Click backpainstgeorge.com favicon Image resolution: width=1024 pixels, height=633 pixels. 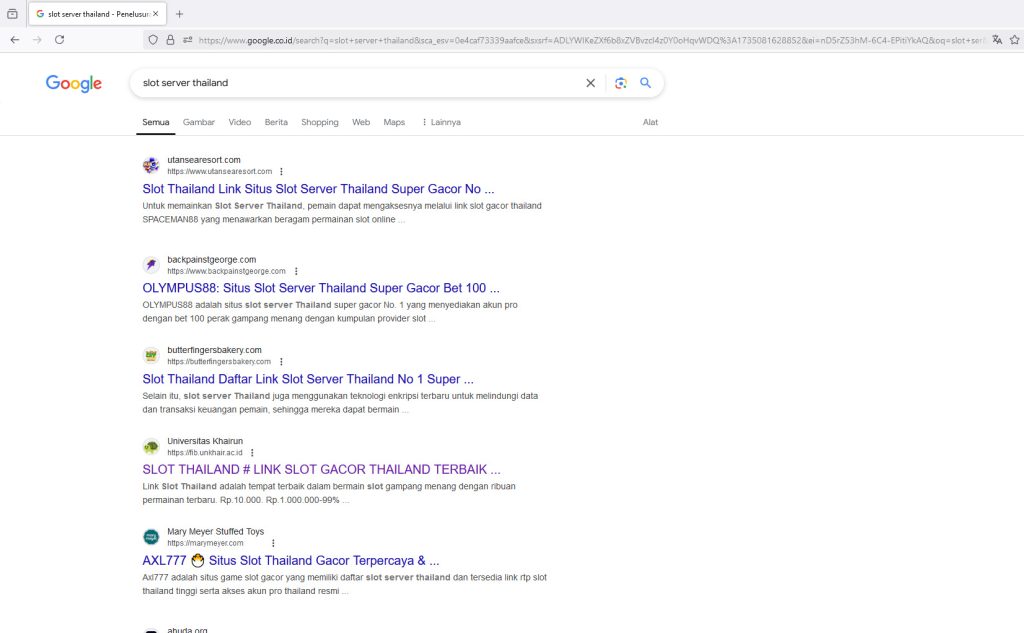click(x=151, y=265)
